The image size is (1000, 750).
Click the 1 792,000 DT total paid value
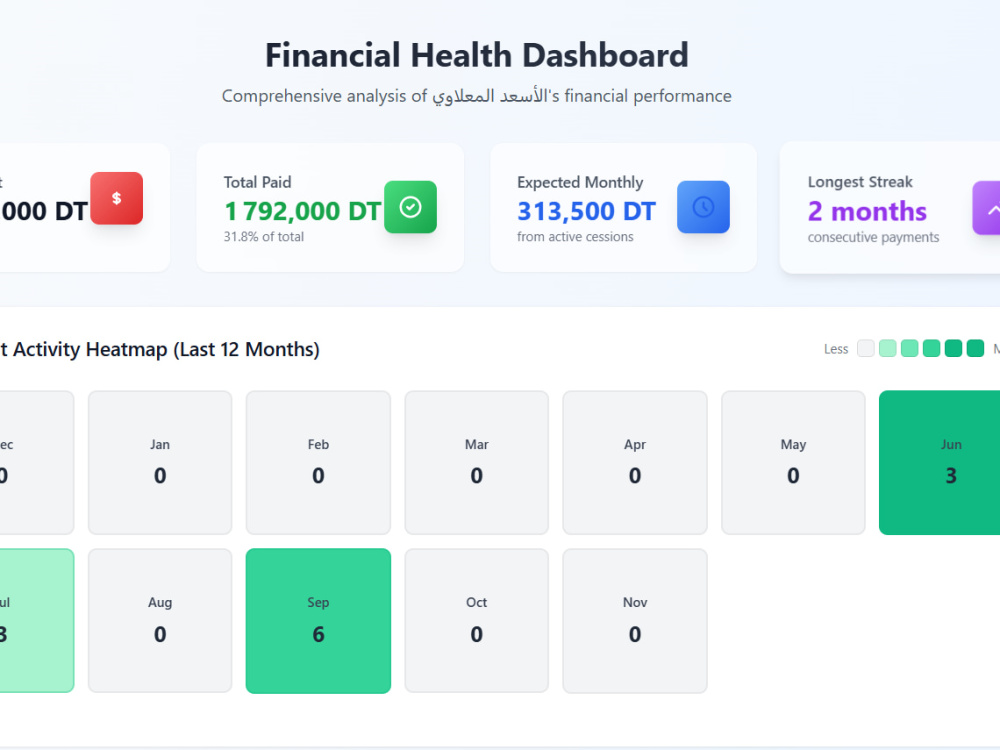pos(302,211)
